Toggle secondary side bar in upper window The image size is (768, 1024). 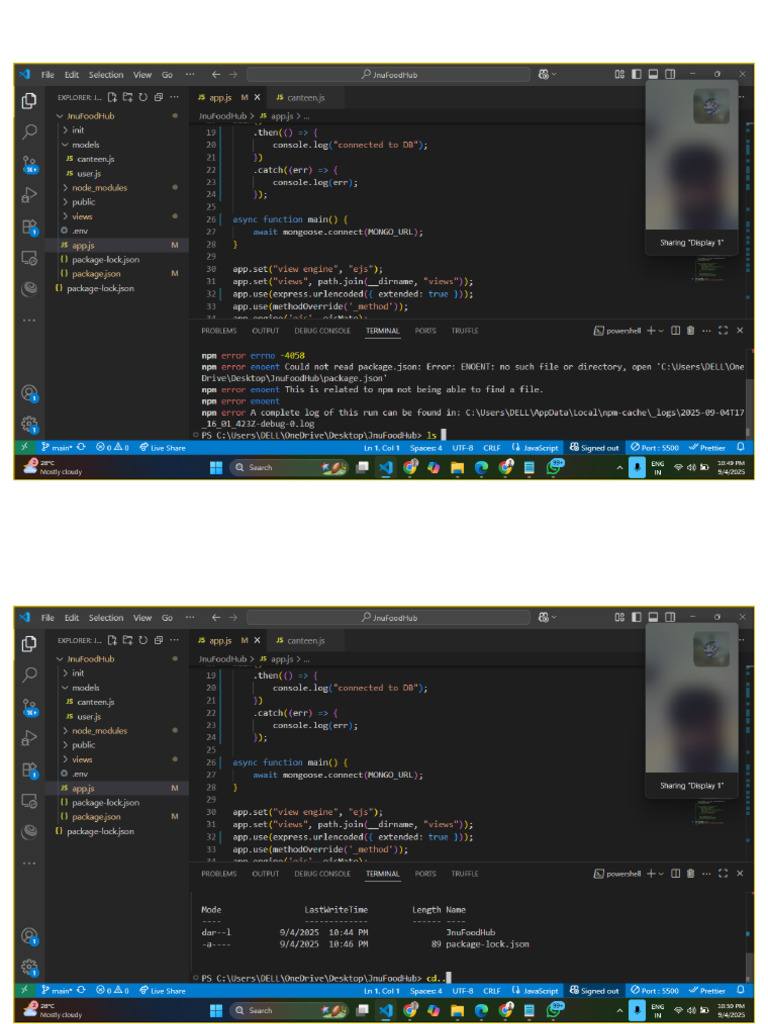point(670,74)
